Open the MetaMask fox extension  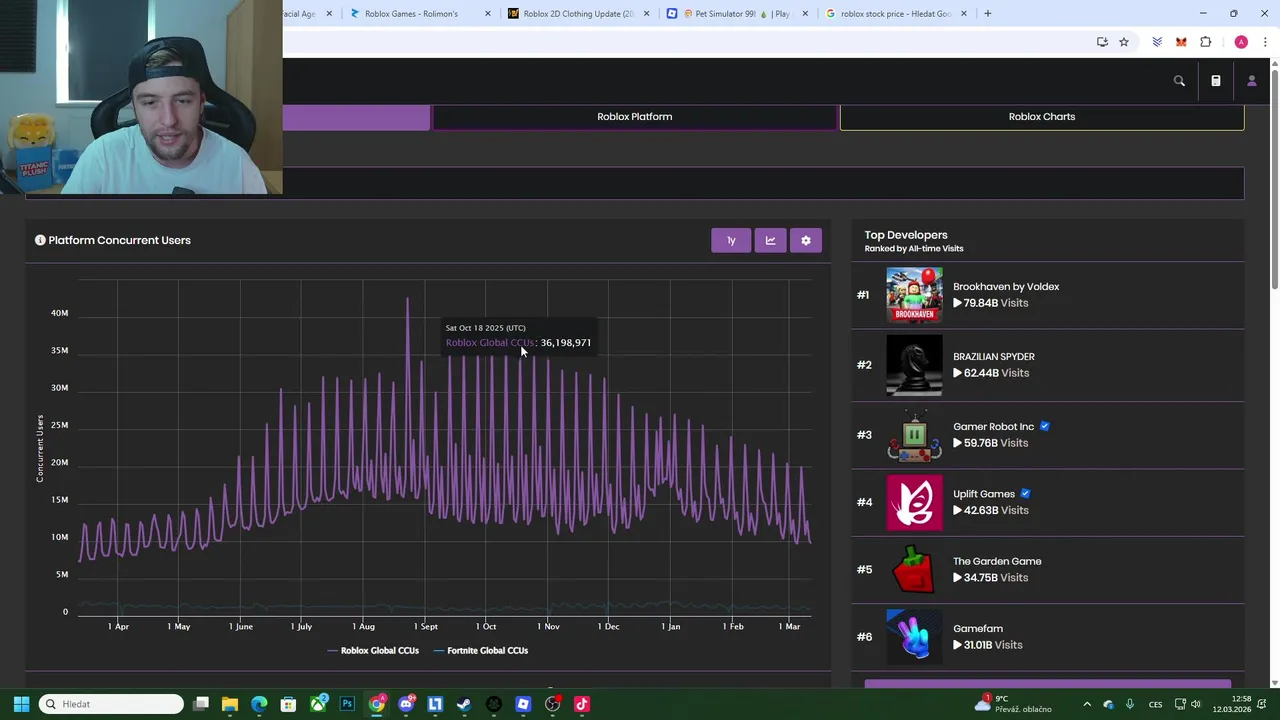[x=1181, y=42]
